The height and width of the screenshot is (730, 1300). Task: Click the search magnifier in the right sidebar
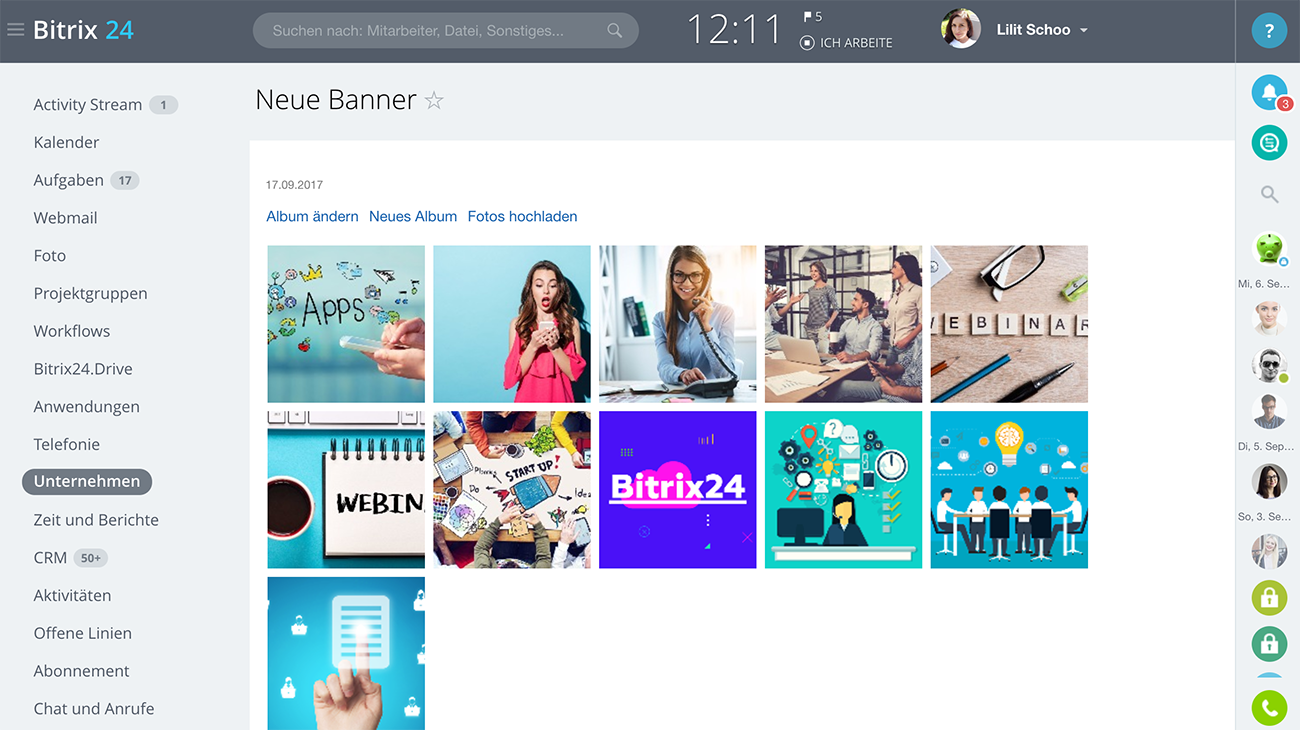(x=1269, y=195)
